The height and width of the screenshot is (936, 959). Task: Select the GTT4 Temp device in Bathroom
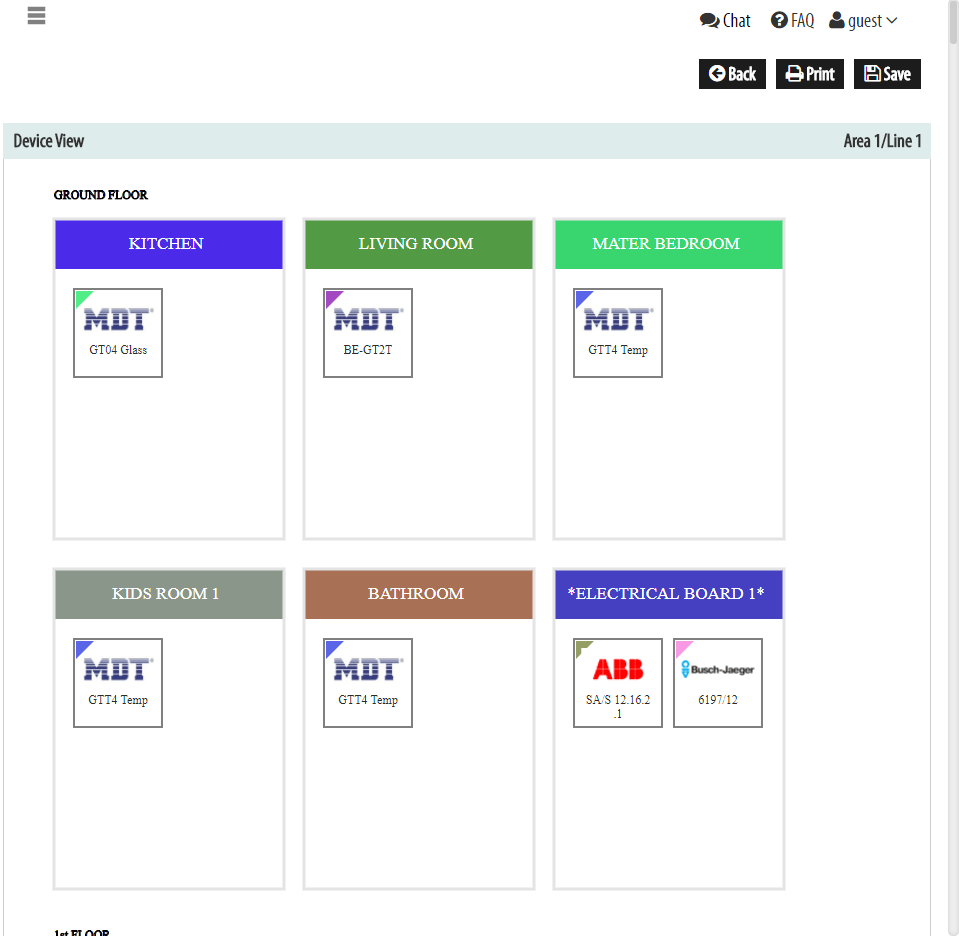(x=368, y=683)
